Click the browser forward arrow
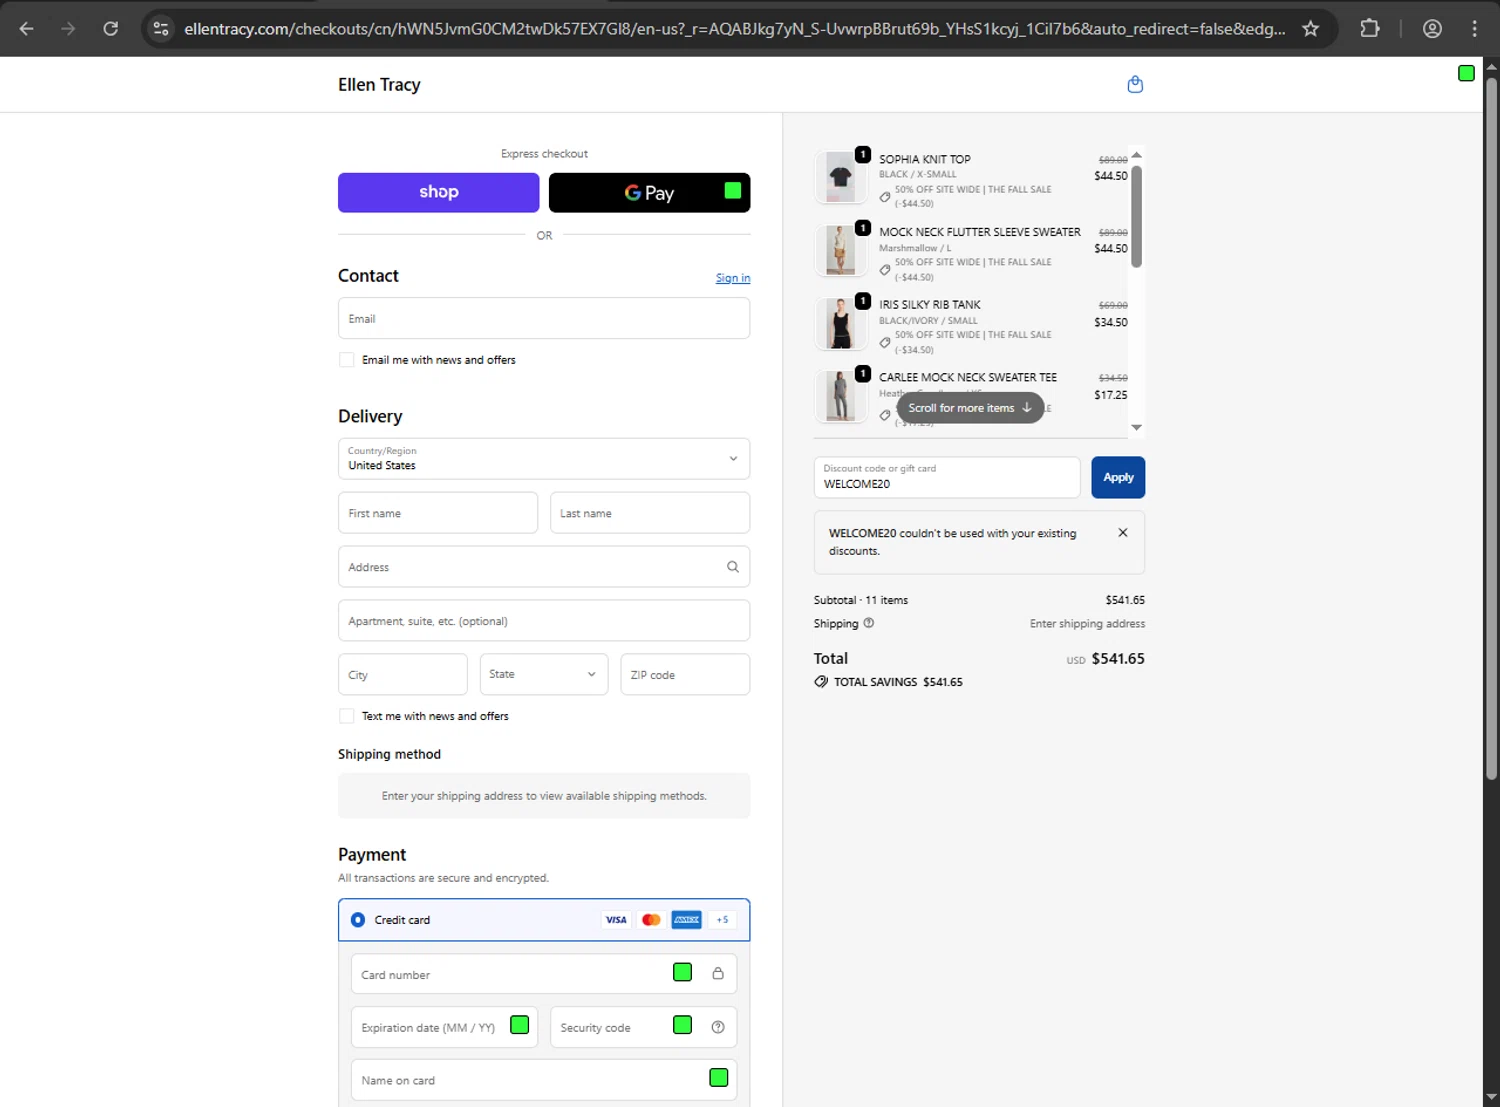The image size is (1500, 1107). [x=68, y=29]
